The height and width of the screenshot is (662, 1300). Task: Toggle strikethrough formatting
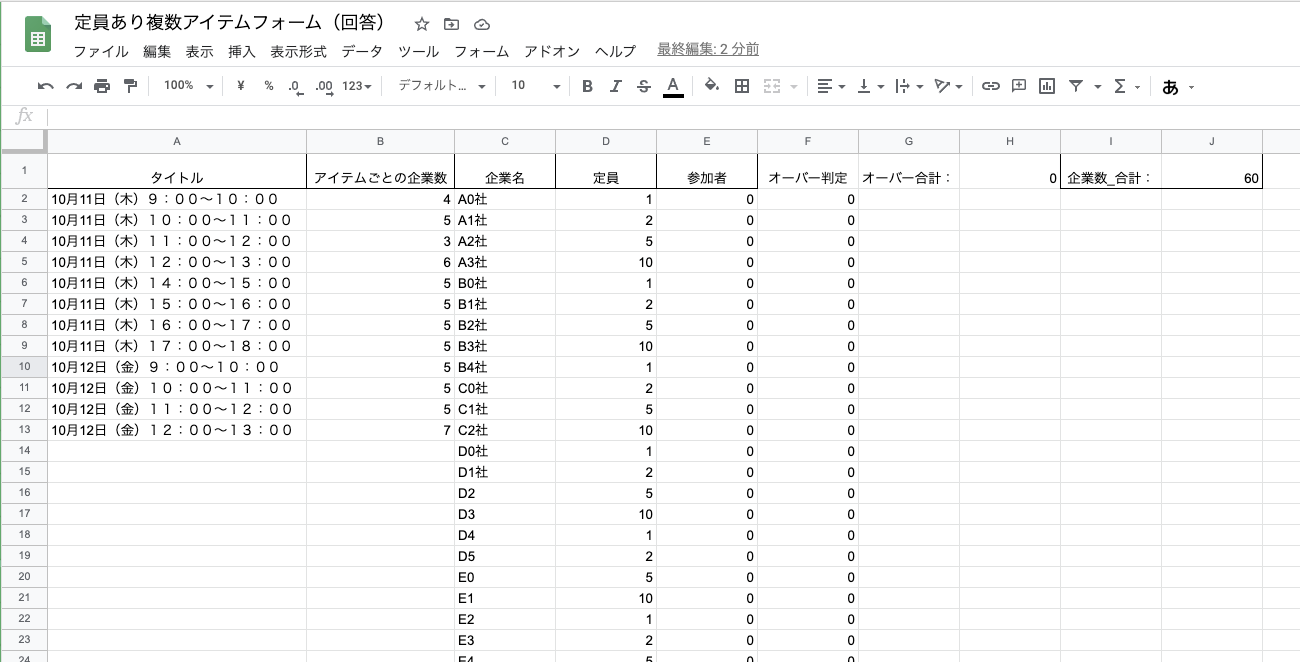tap(643, 86)
